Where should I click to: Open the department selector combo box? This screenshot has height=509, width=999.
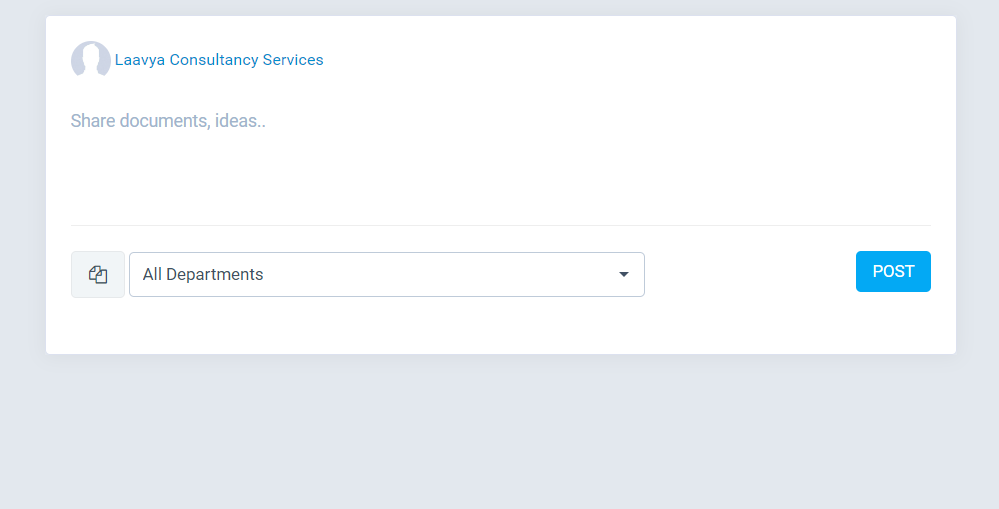pos(387,275)
